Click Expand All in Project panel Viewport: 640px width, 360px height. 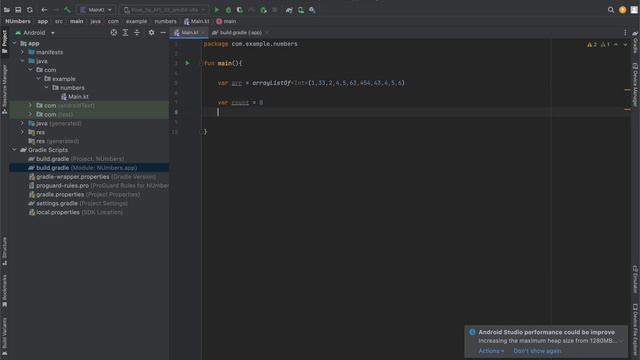pos(125,33)
